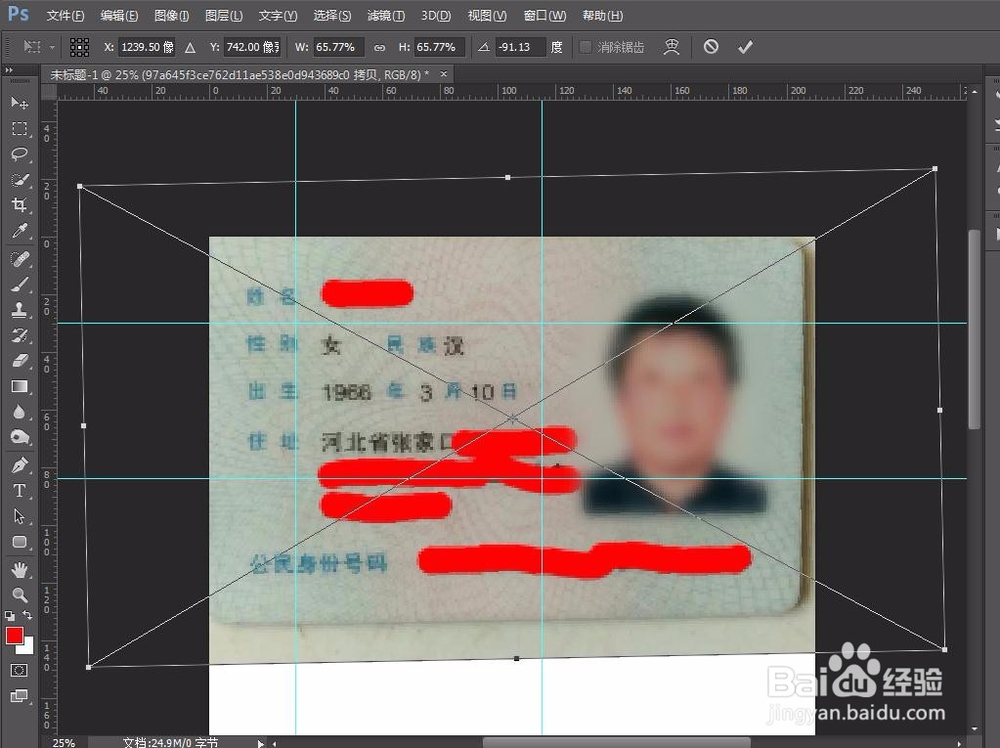Screen dimensions: 1000x748
Task: Click the white background color swatch
Action: 27,647
